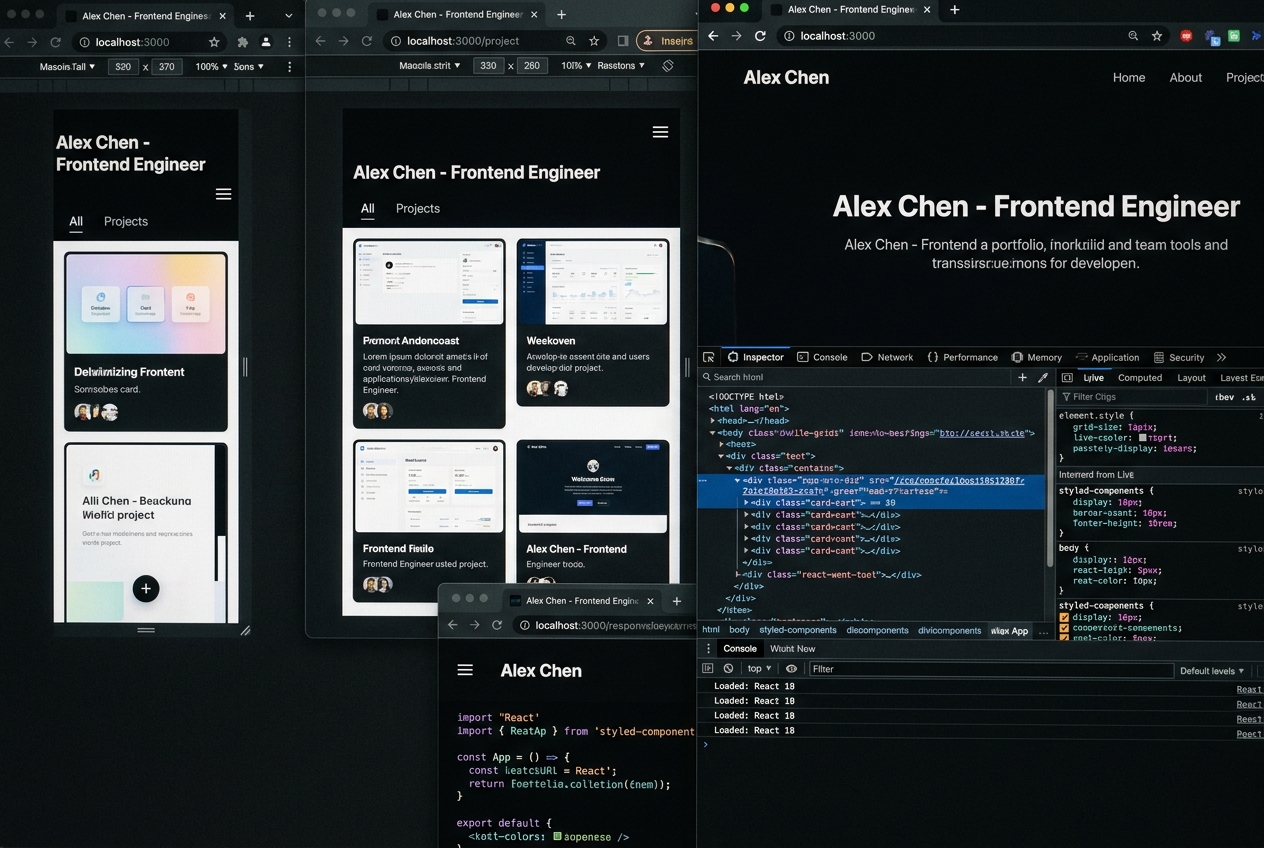1264x848 pixels.
Task: Collapse the div class teet node
Action: point(721,456)
